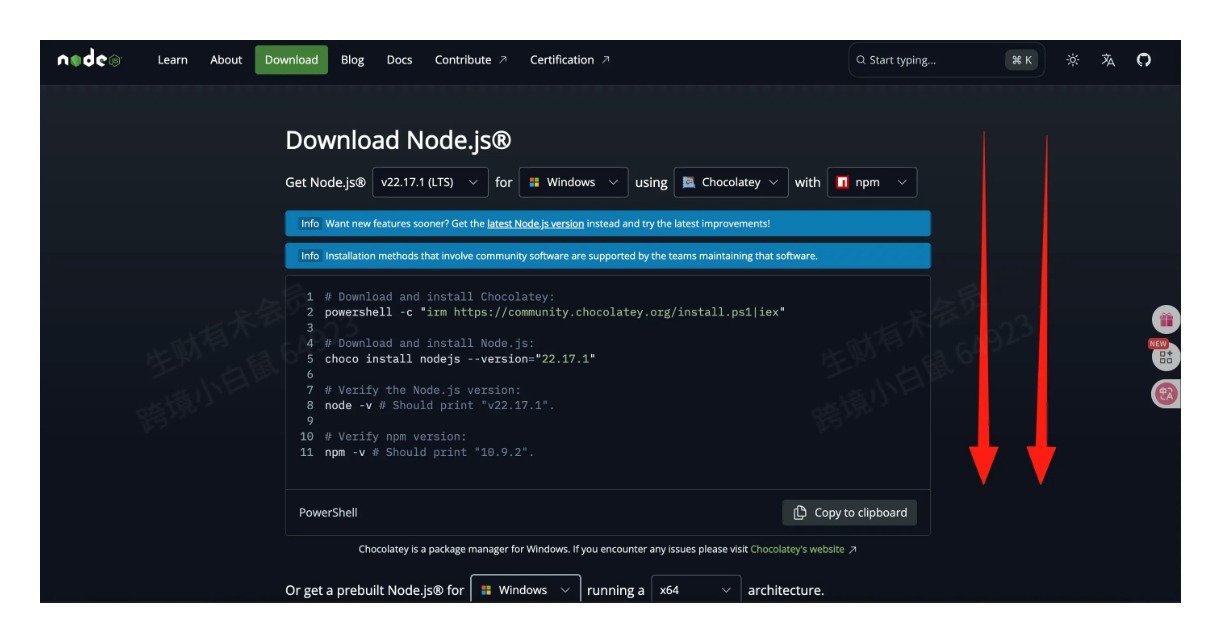Open the Blog menu item
This screenshot has height=643, width=1221.
[352, 60]
